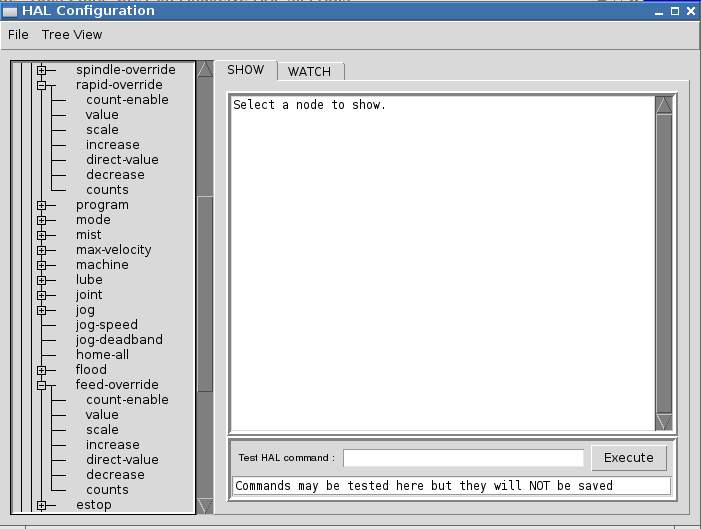Click tree panel scrollbar up arrow

(205, 69)
